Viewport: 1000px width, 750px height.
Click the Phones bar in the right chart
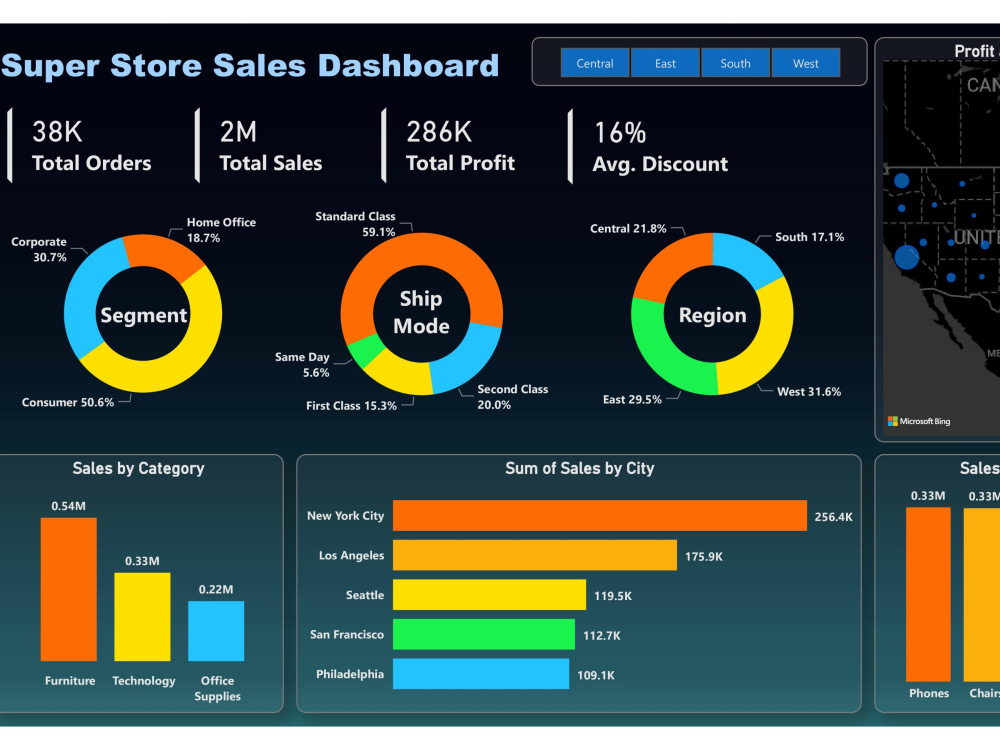coord(928,590)
